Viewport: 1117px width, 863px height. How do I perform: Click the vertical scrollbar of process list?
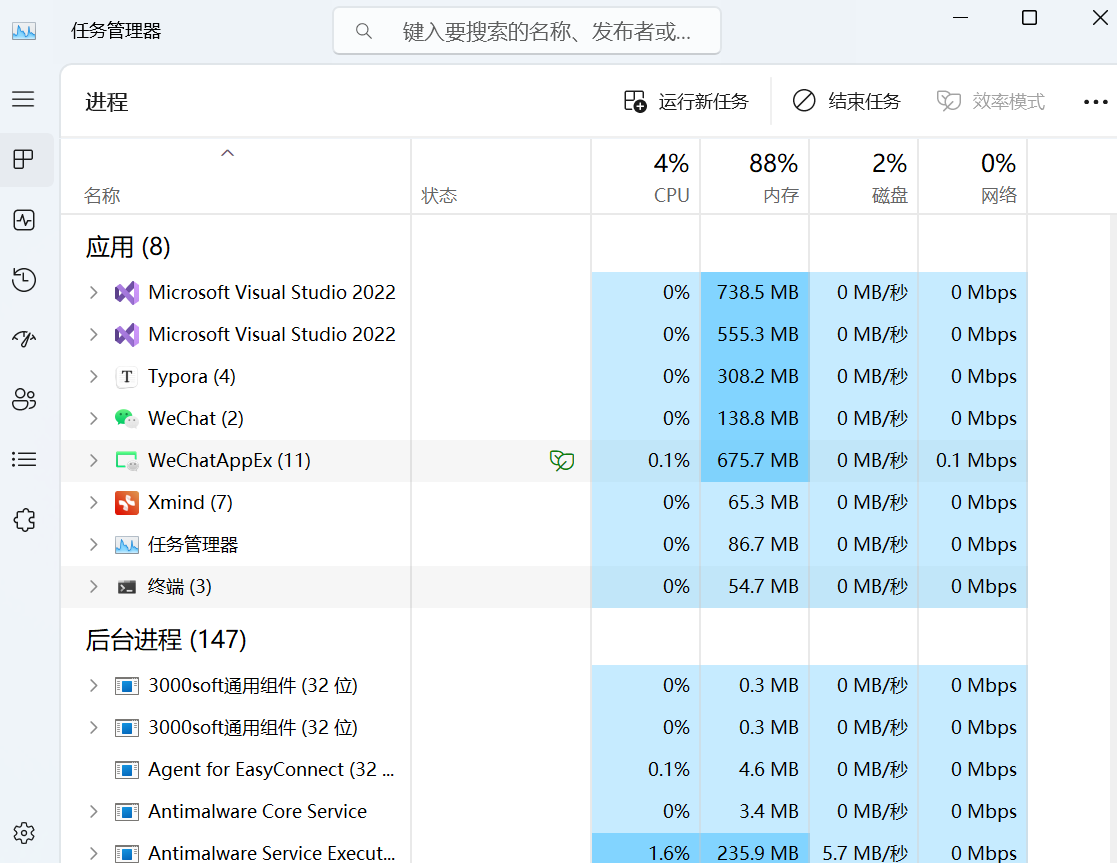1112,538
